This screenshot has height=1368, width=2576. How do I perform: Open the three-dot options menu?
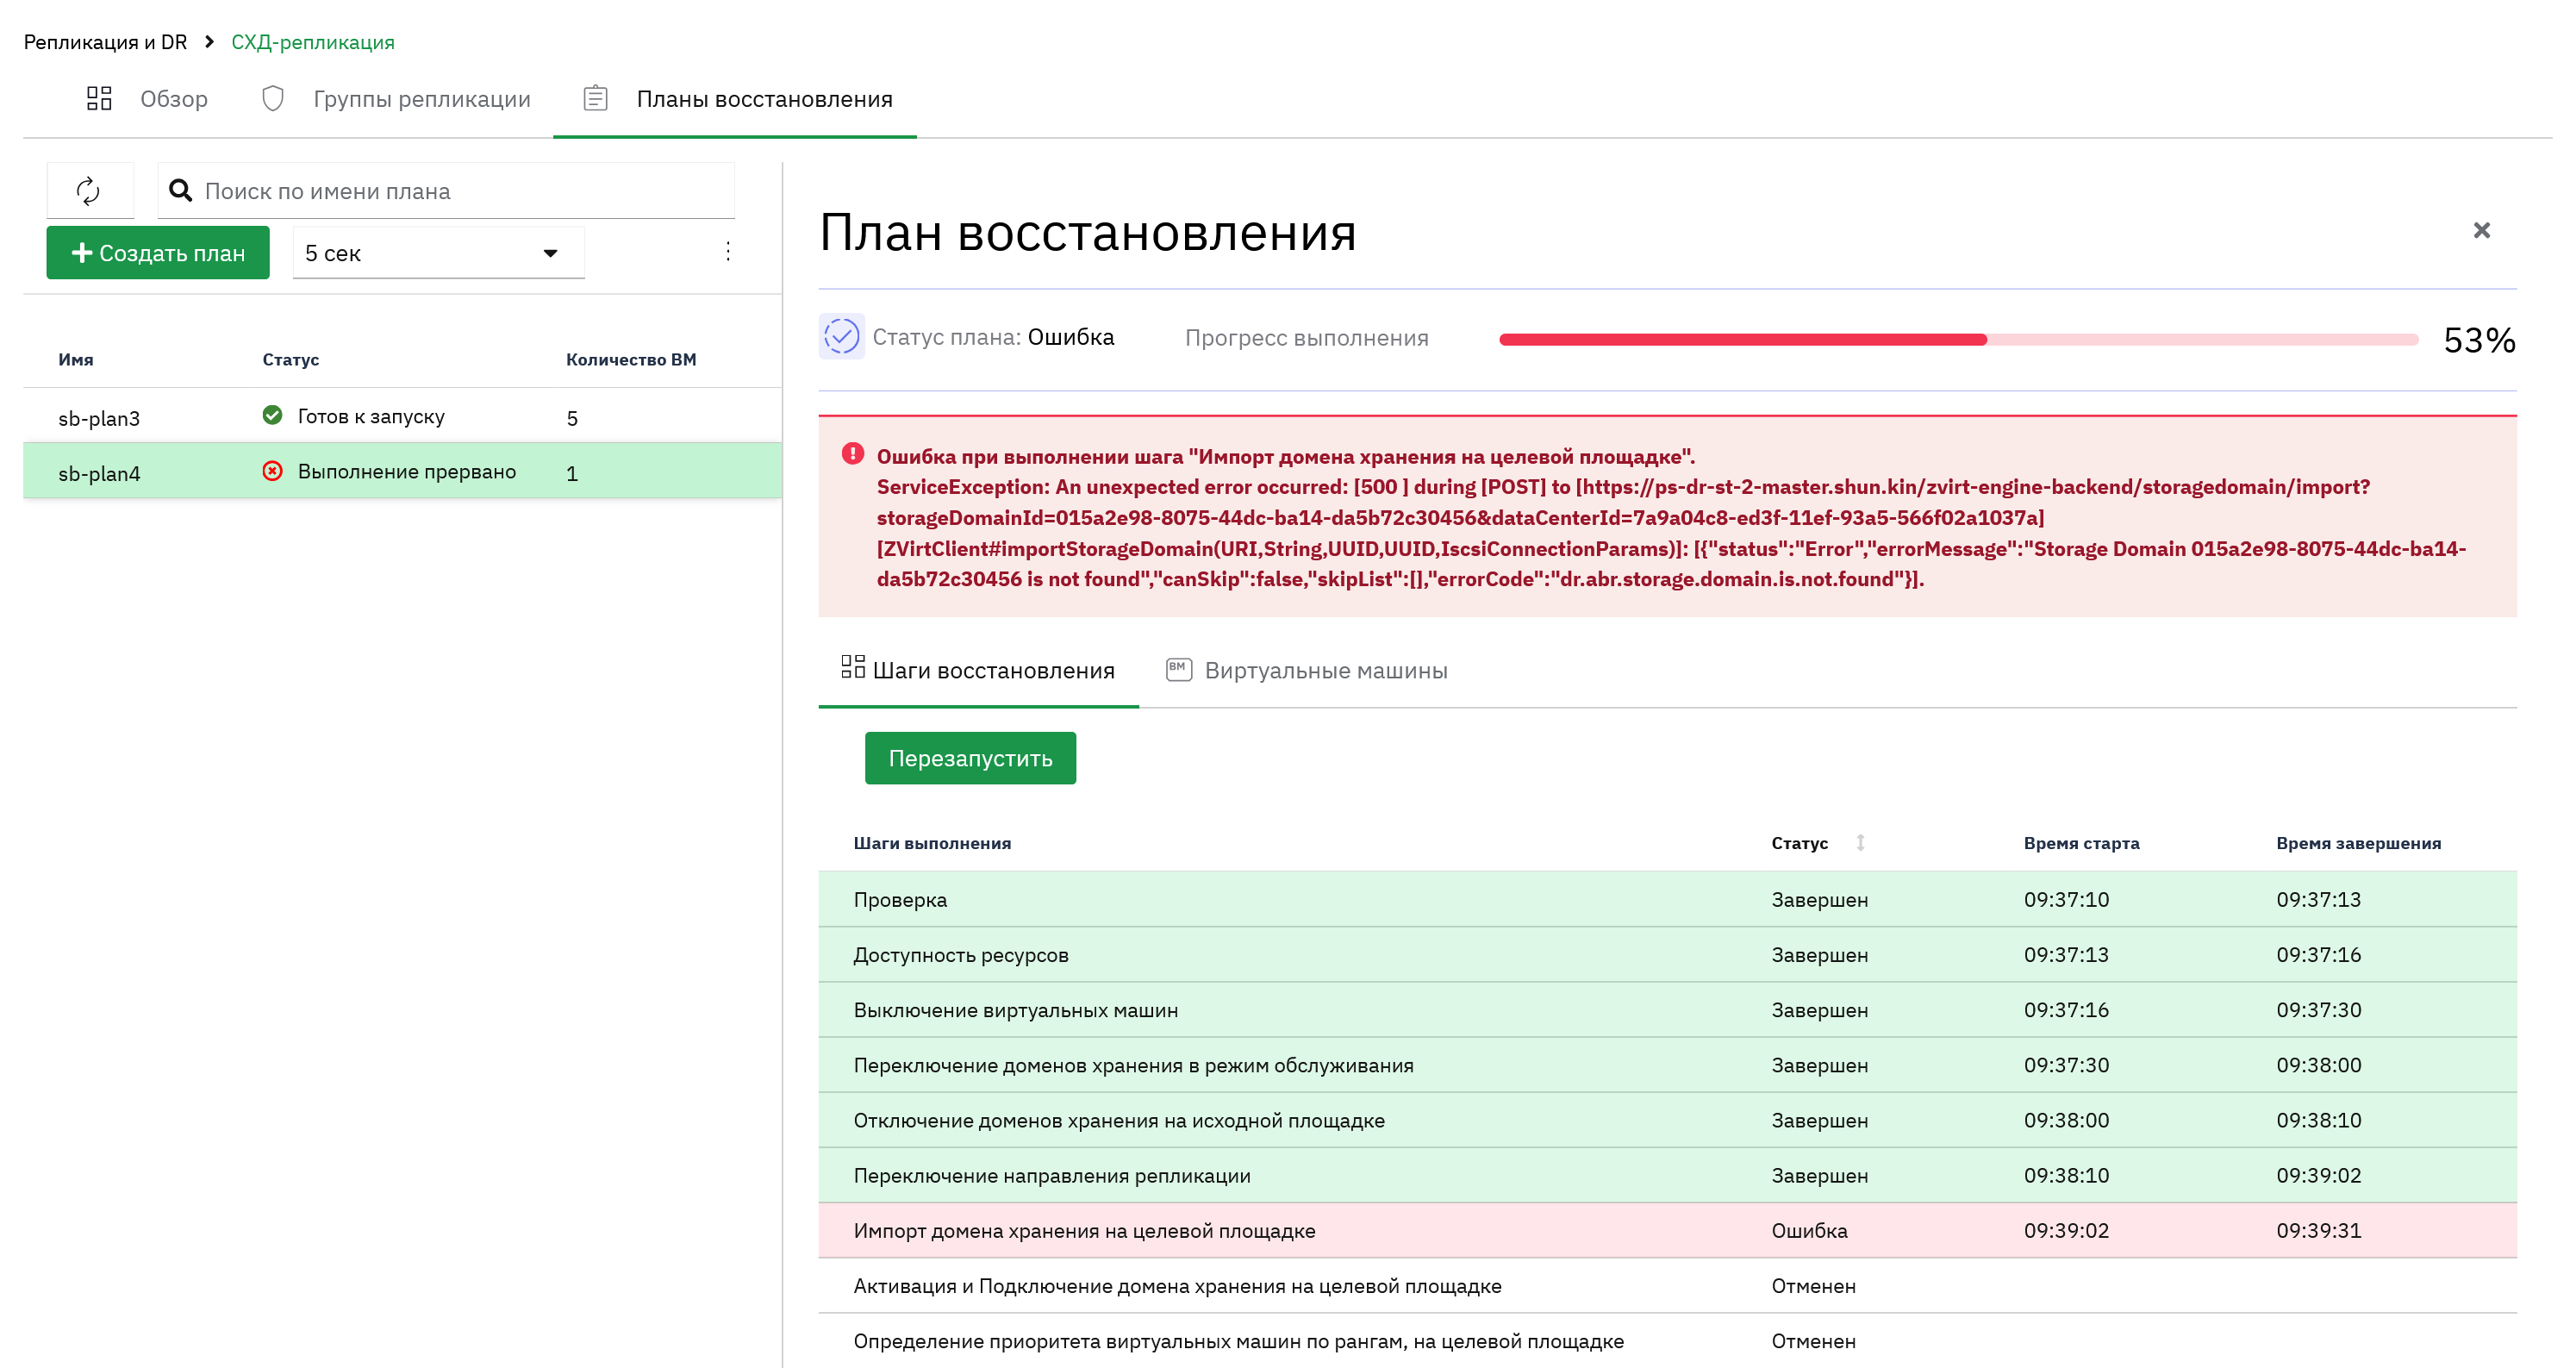[728, 252]
